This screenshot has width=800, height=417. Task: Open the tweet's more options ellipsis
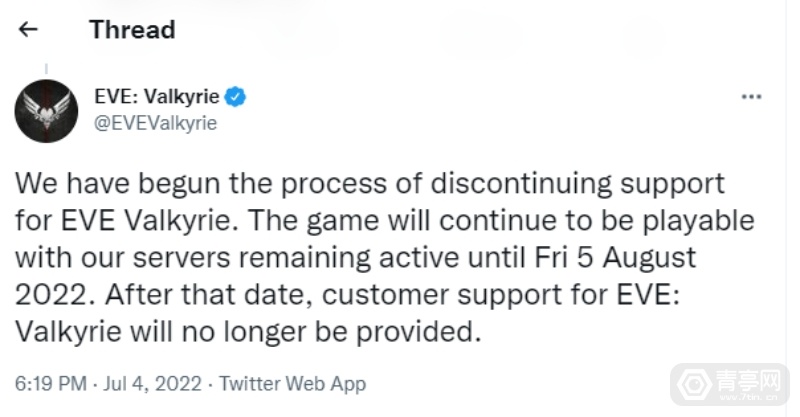tap(751, 98)
